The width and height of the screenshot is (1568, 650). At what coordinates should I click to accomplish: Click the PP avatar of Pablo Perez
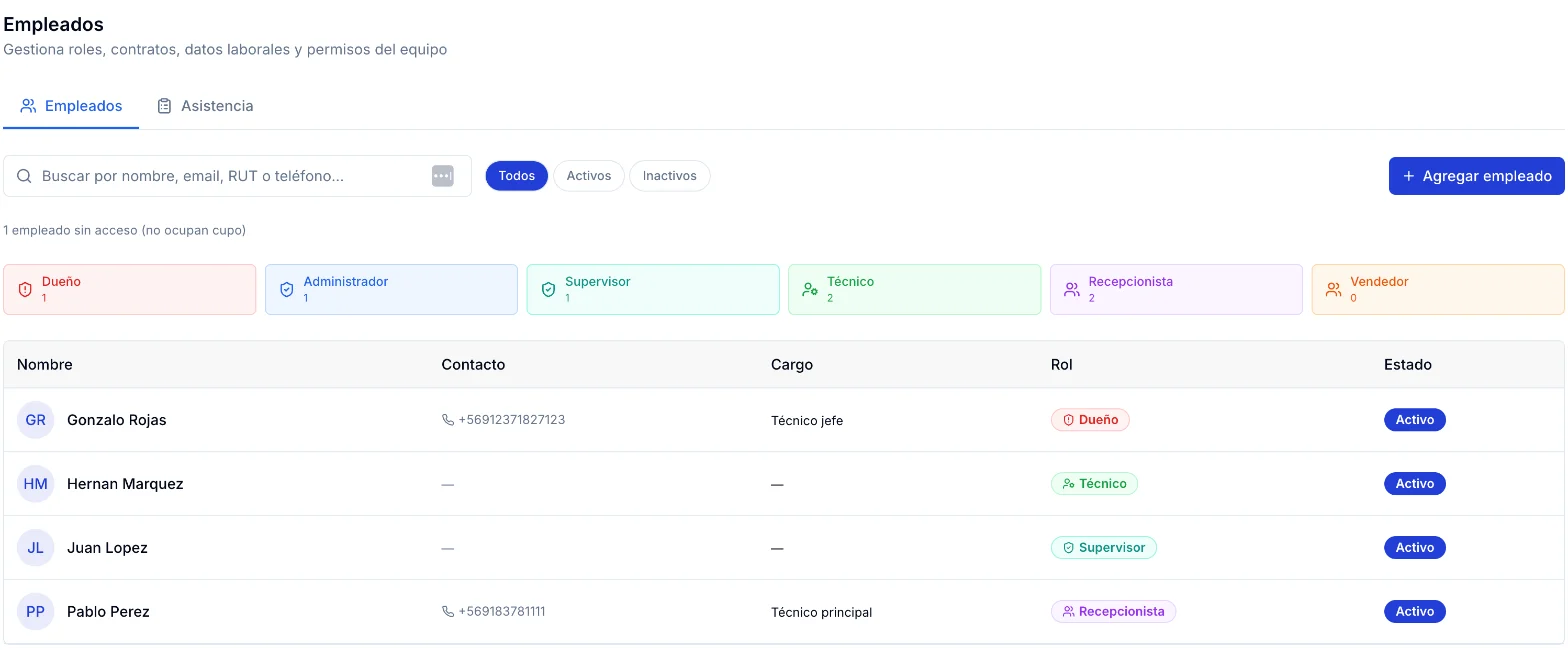pyautogui.click(x=35, y=612)
